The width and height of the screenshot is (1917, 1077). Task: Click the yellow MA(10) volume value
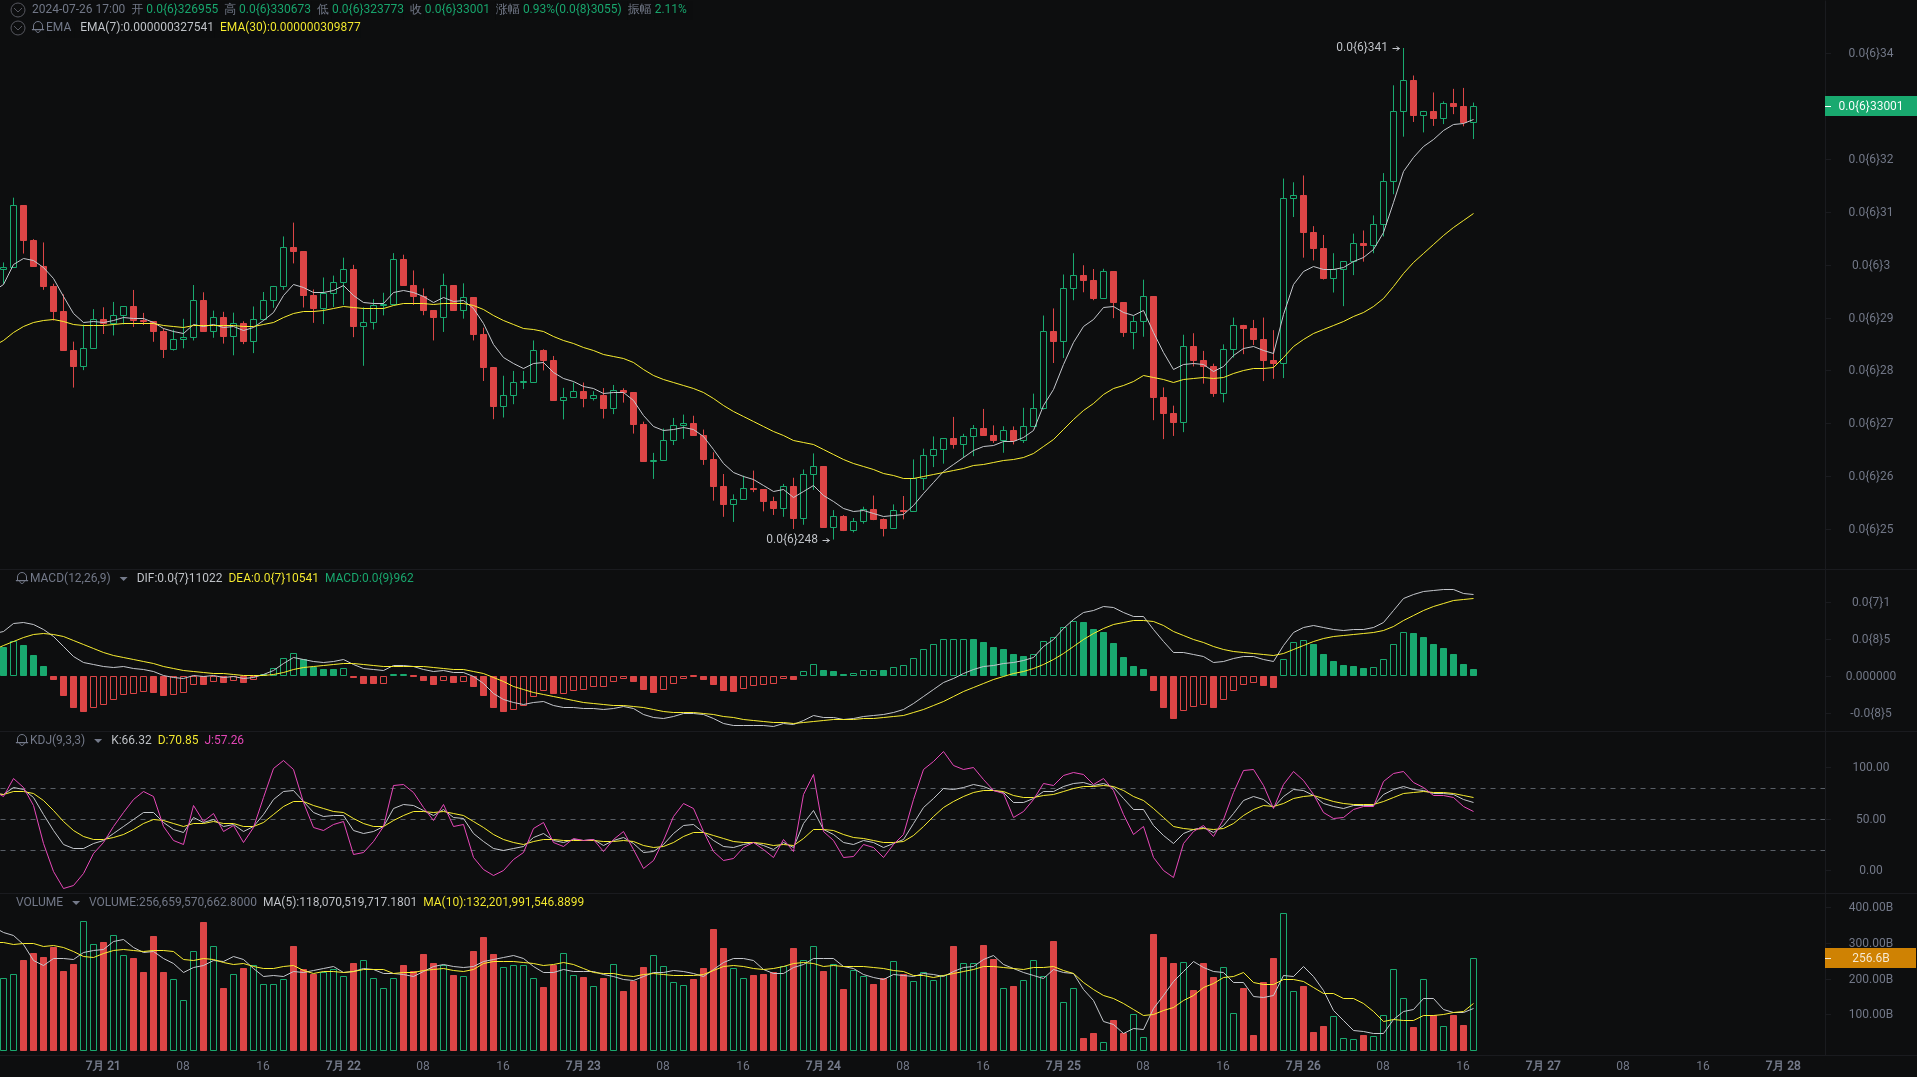[x=503, y=902]
